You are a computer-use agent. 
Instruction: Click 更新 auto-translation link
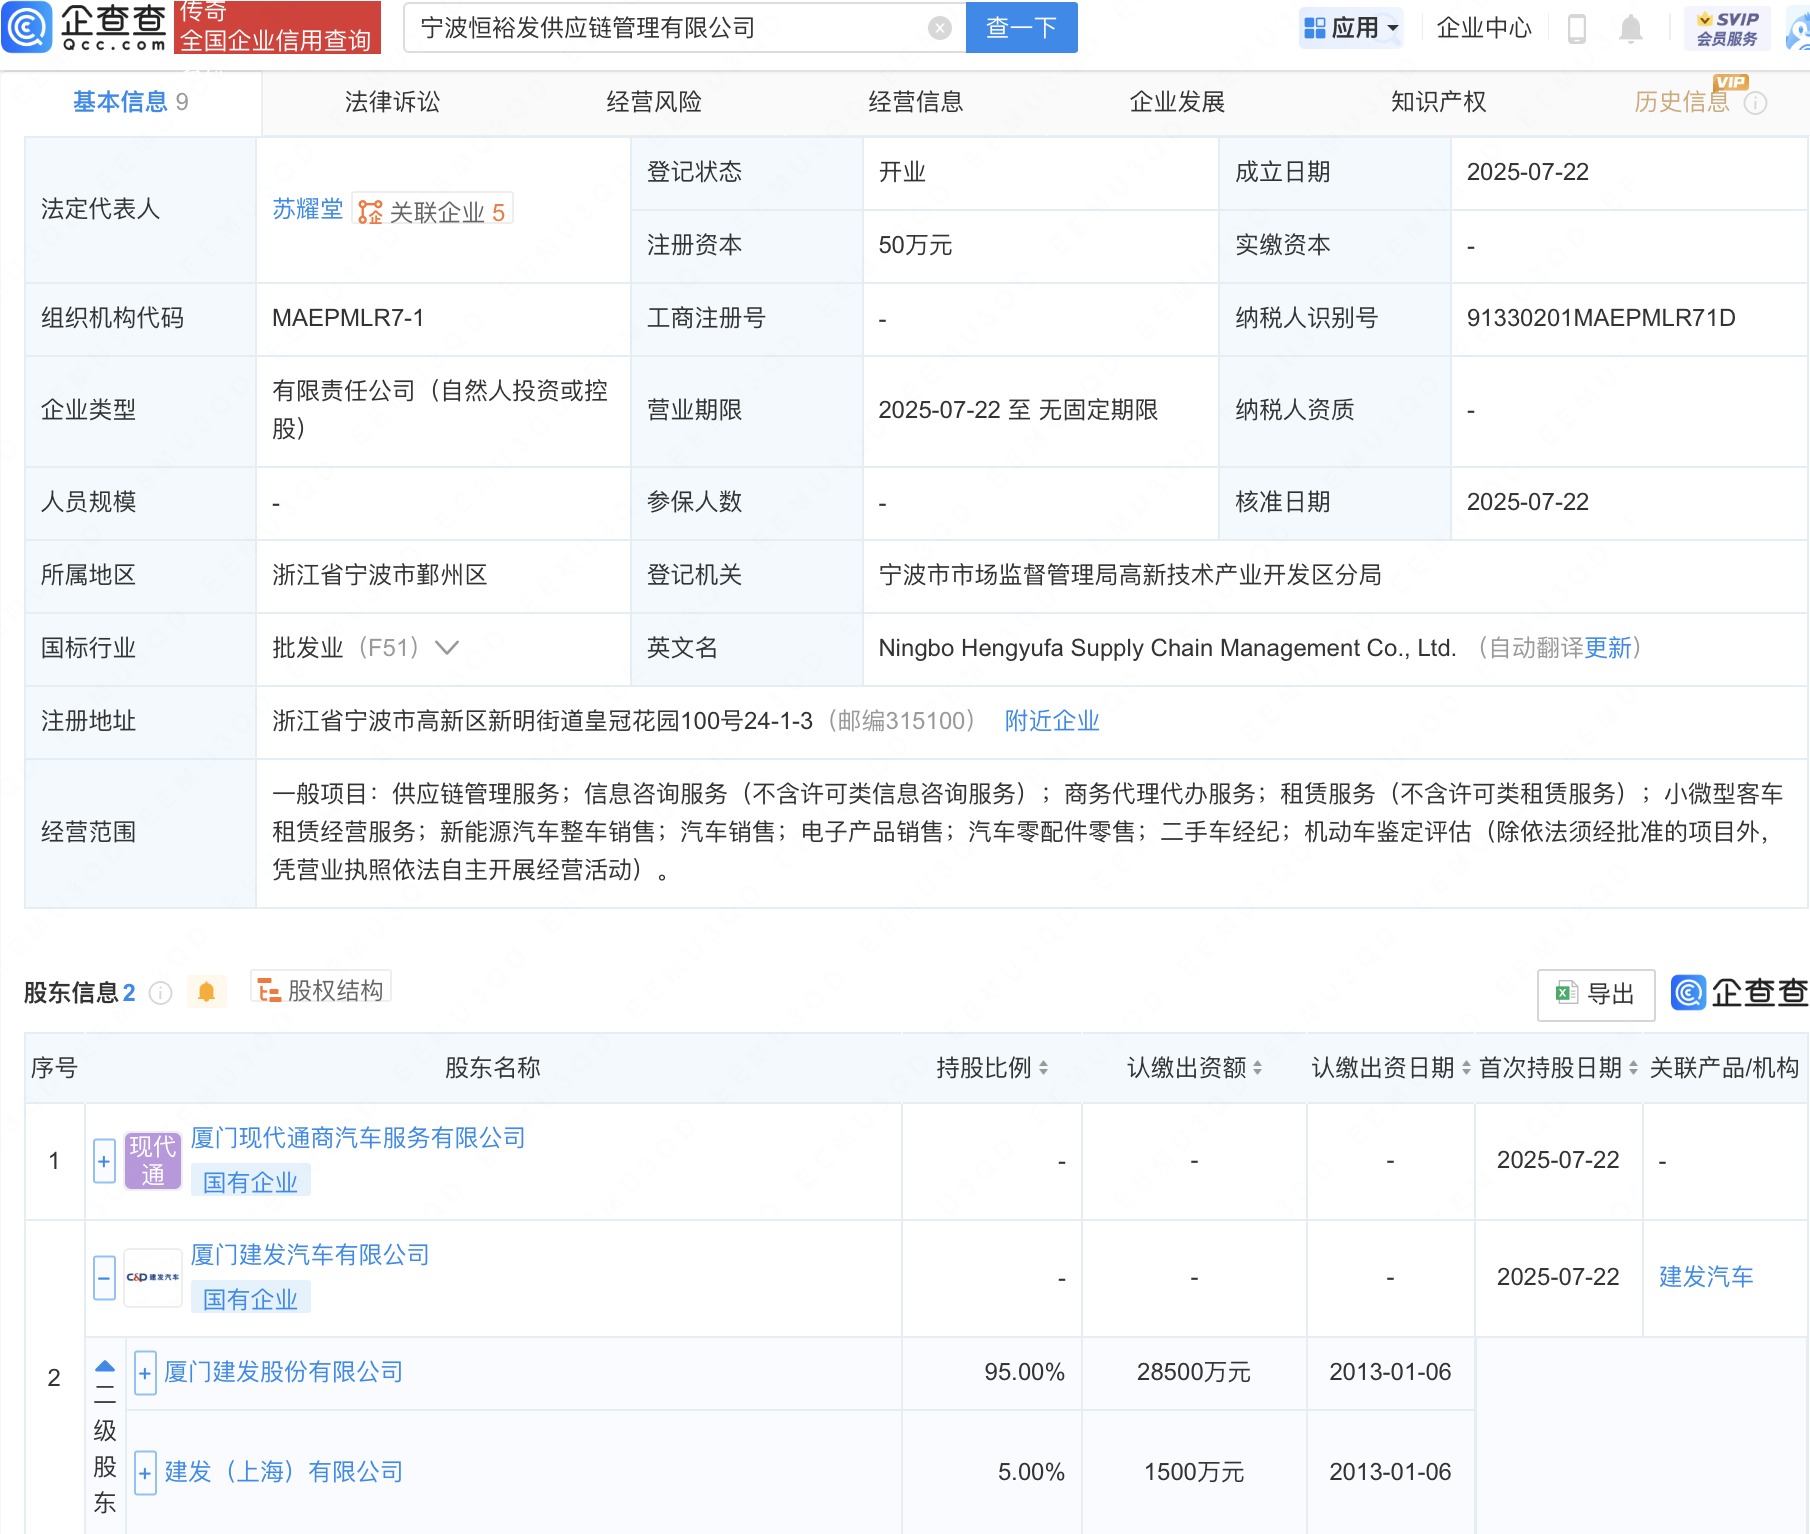tap(1608, 648)
